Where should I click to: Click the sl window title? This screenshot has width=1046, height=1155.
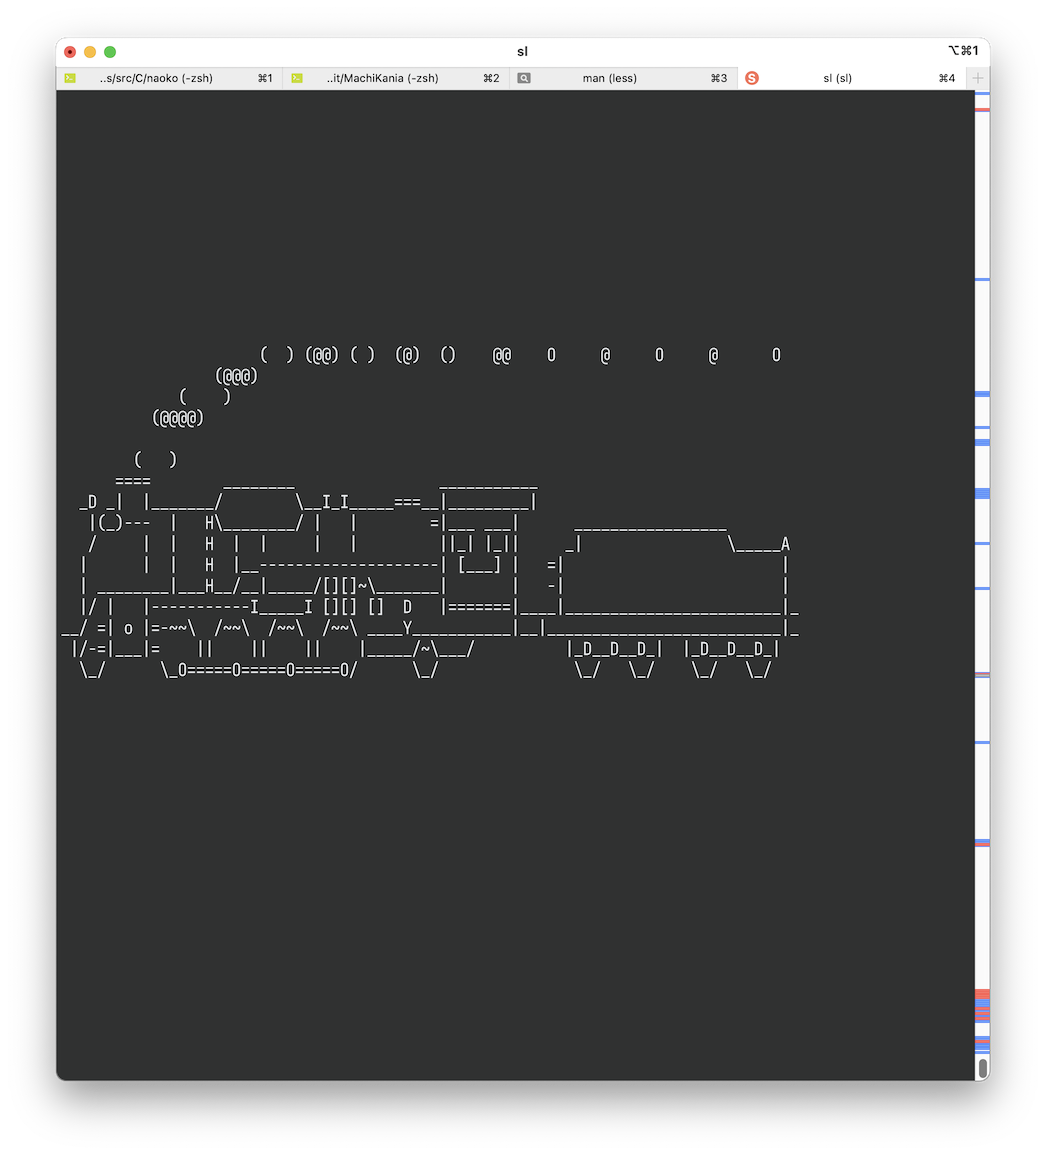(x=521, y=51)
